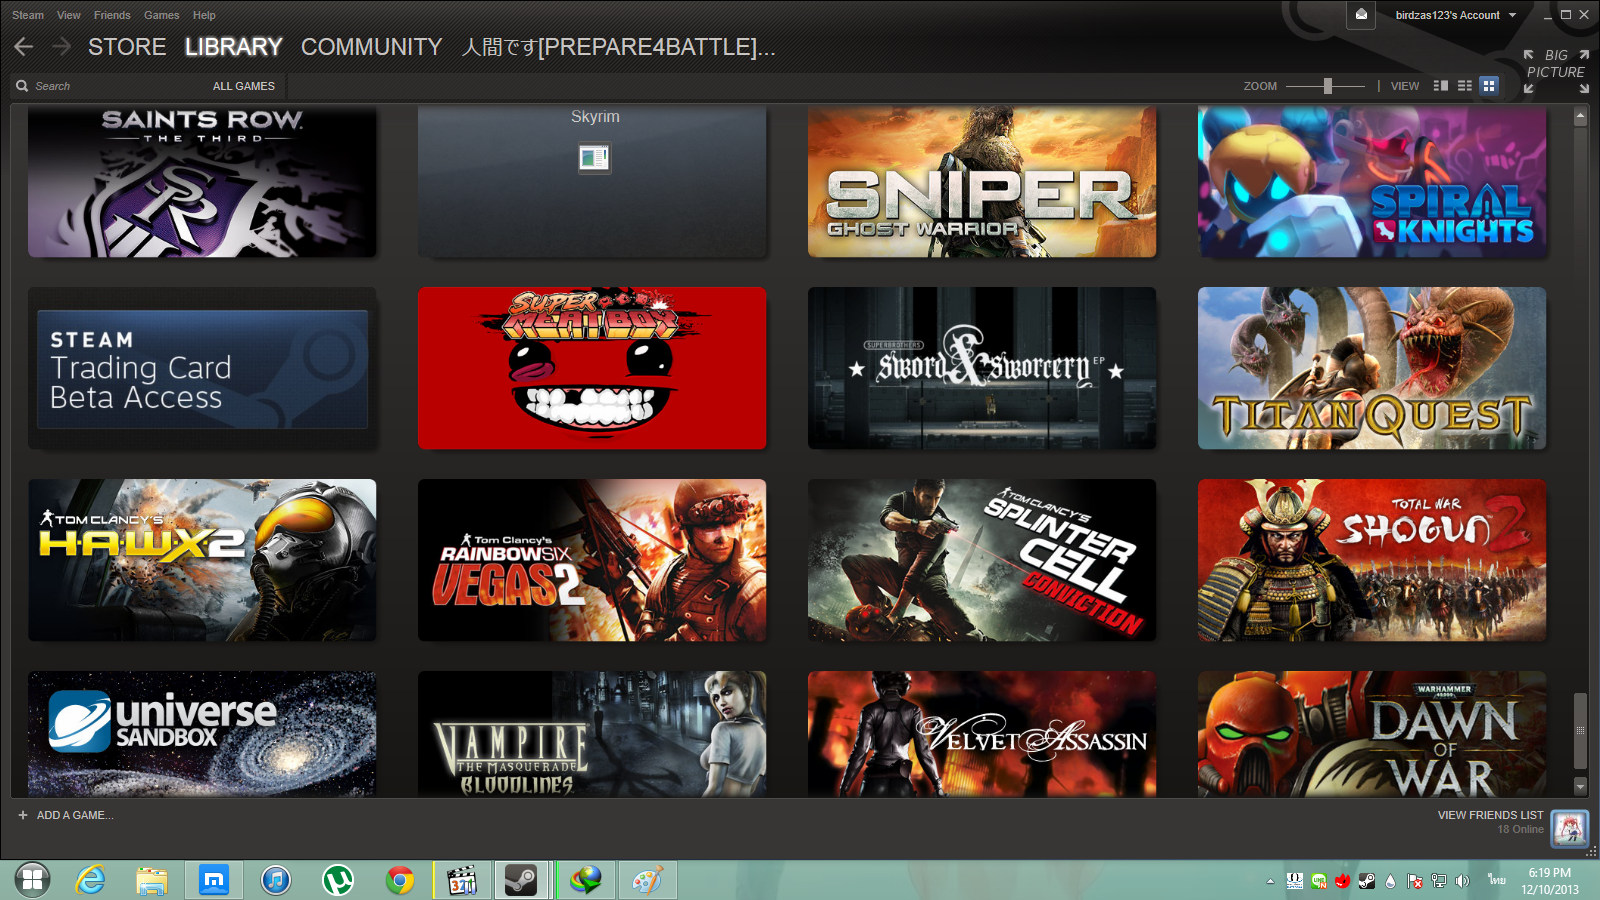
Task: Go back with the back arrow
Action: [24, 47]
